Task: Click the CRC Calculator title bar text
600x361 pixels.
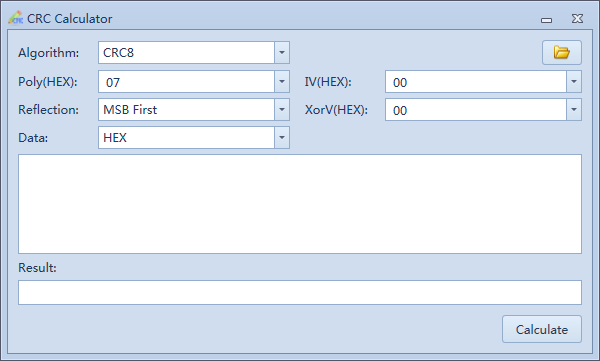Action: point(70,19)
